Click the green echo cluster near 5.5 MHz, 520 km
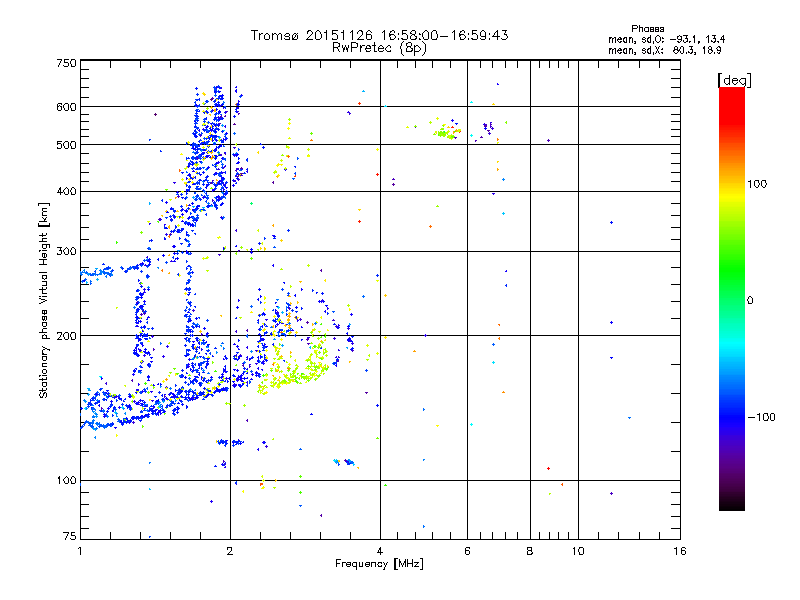 [x=445, y=134]
